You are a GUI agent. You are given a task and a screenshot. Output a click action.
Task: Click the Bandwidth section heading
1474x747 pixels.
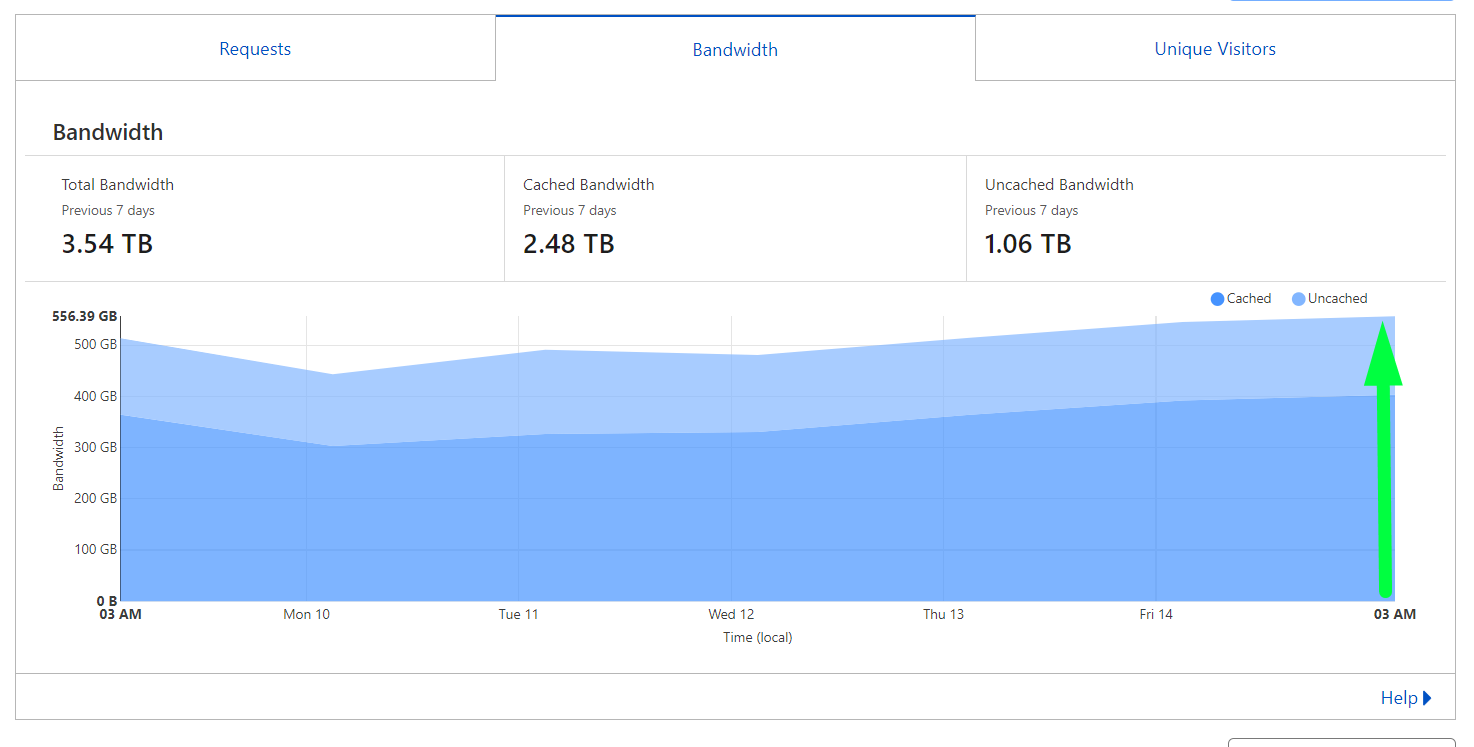click(108, 132)
